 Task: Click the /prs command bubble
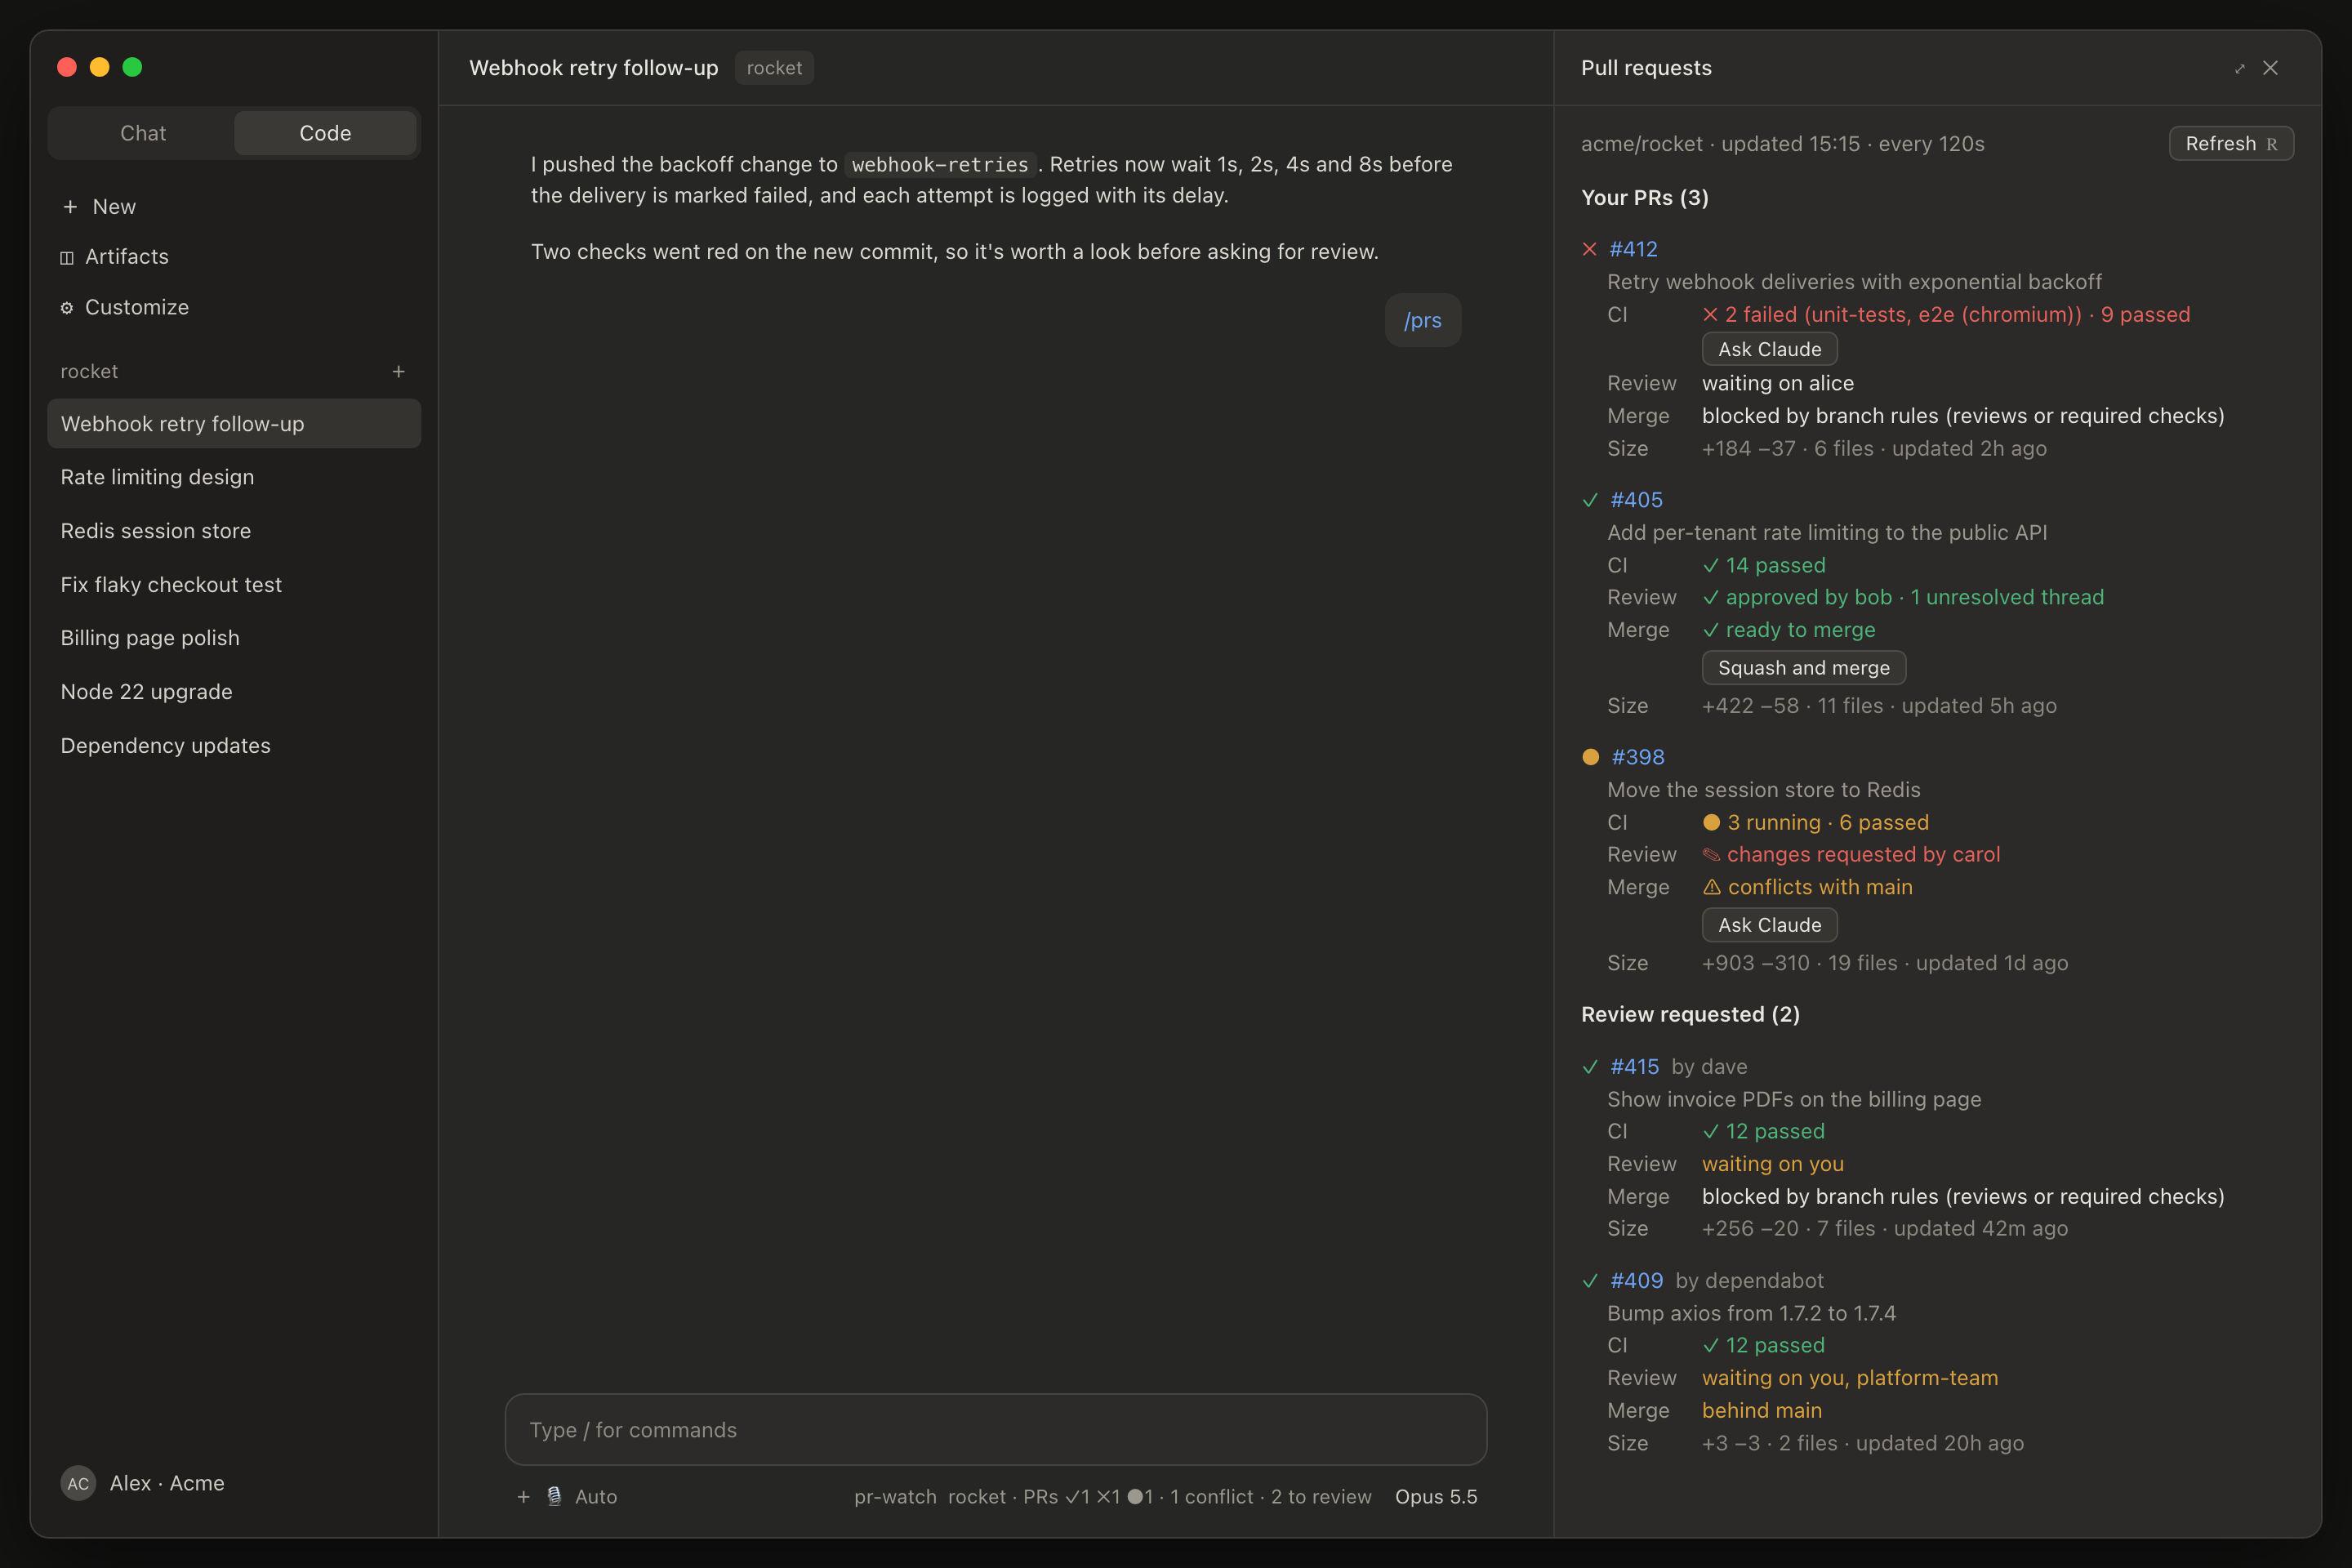pyautogui.click(x=1422, y=320)
